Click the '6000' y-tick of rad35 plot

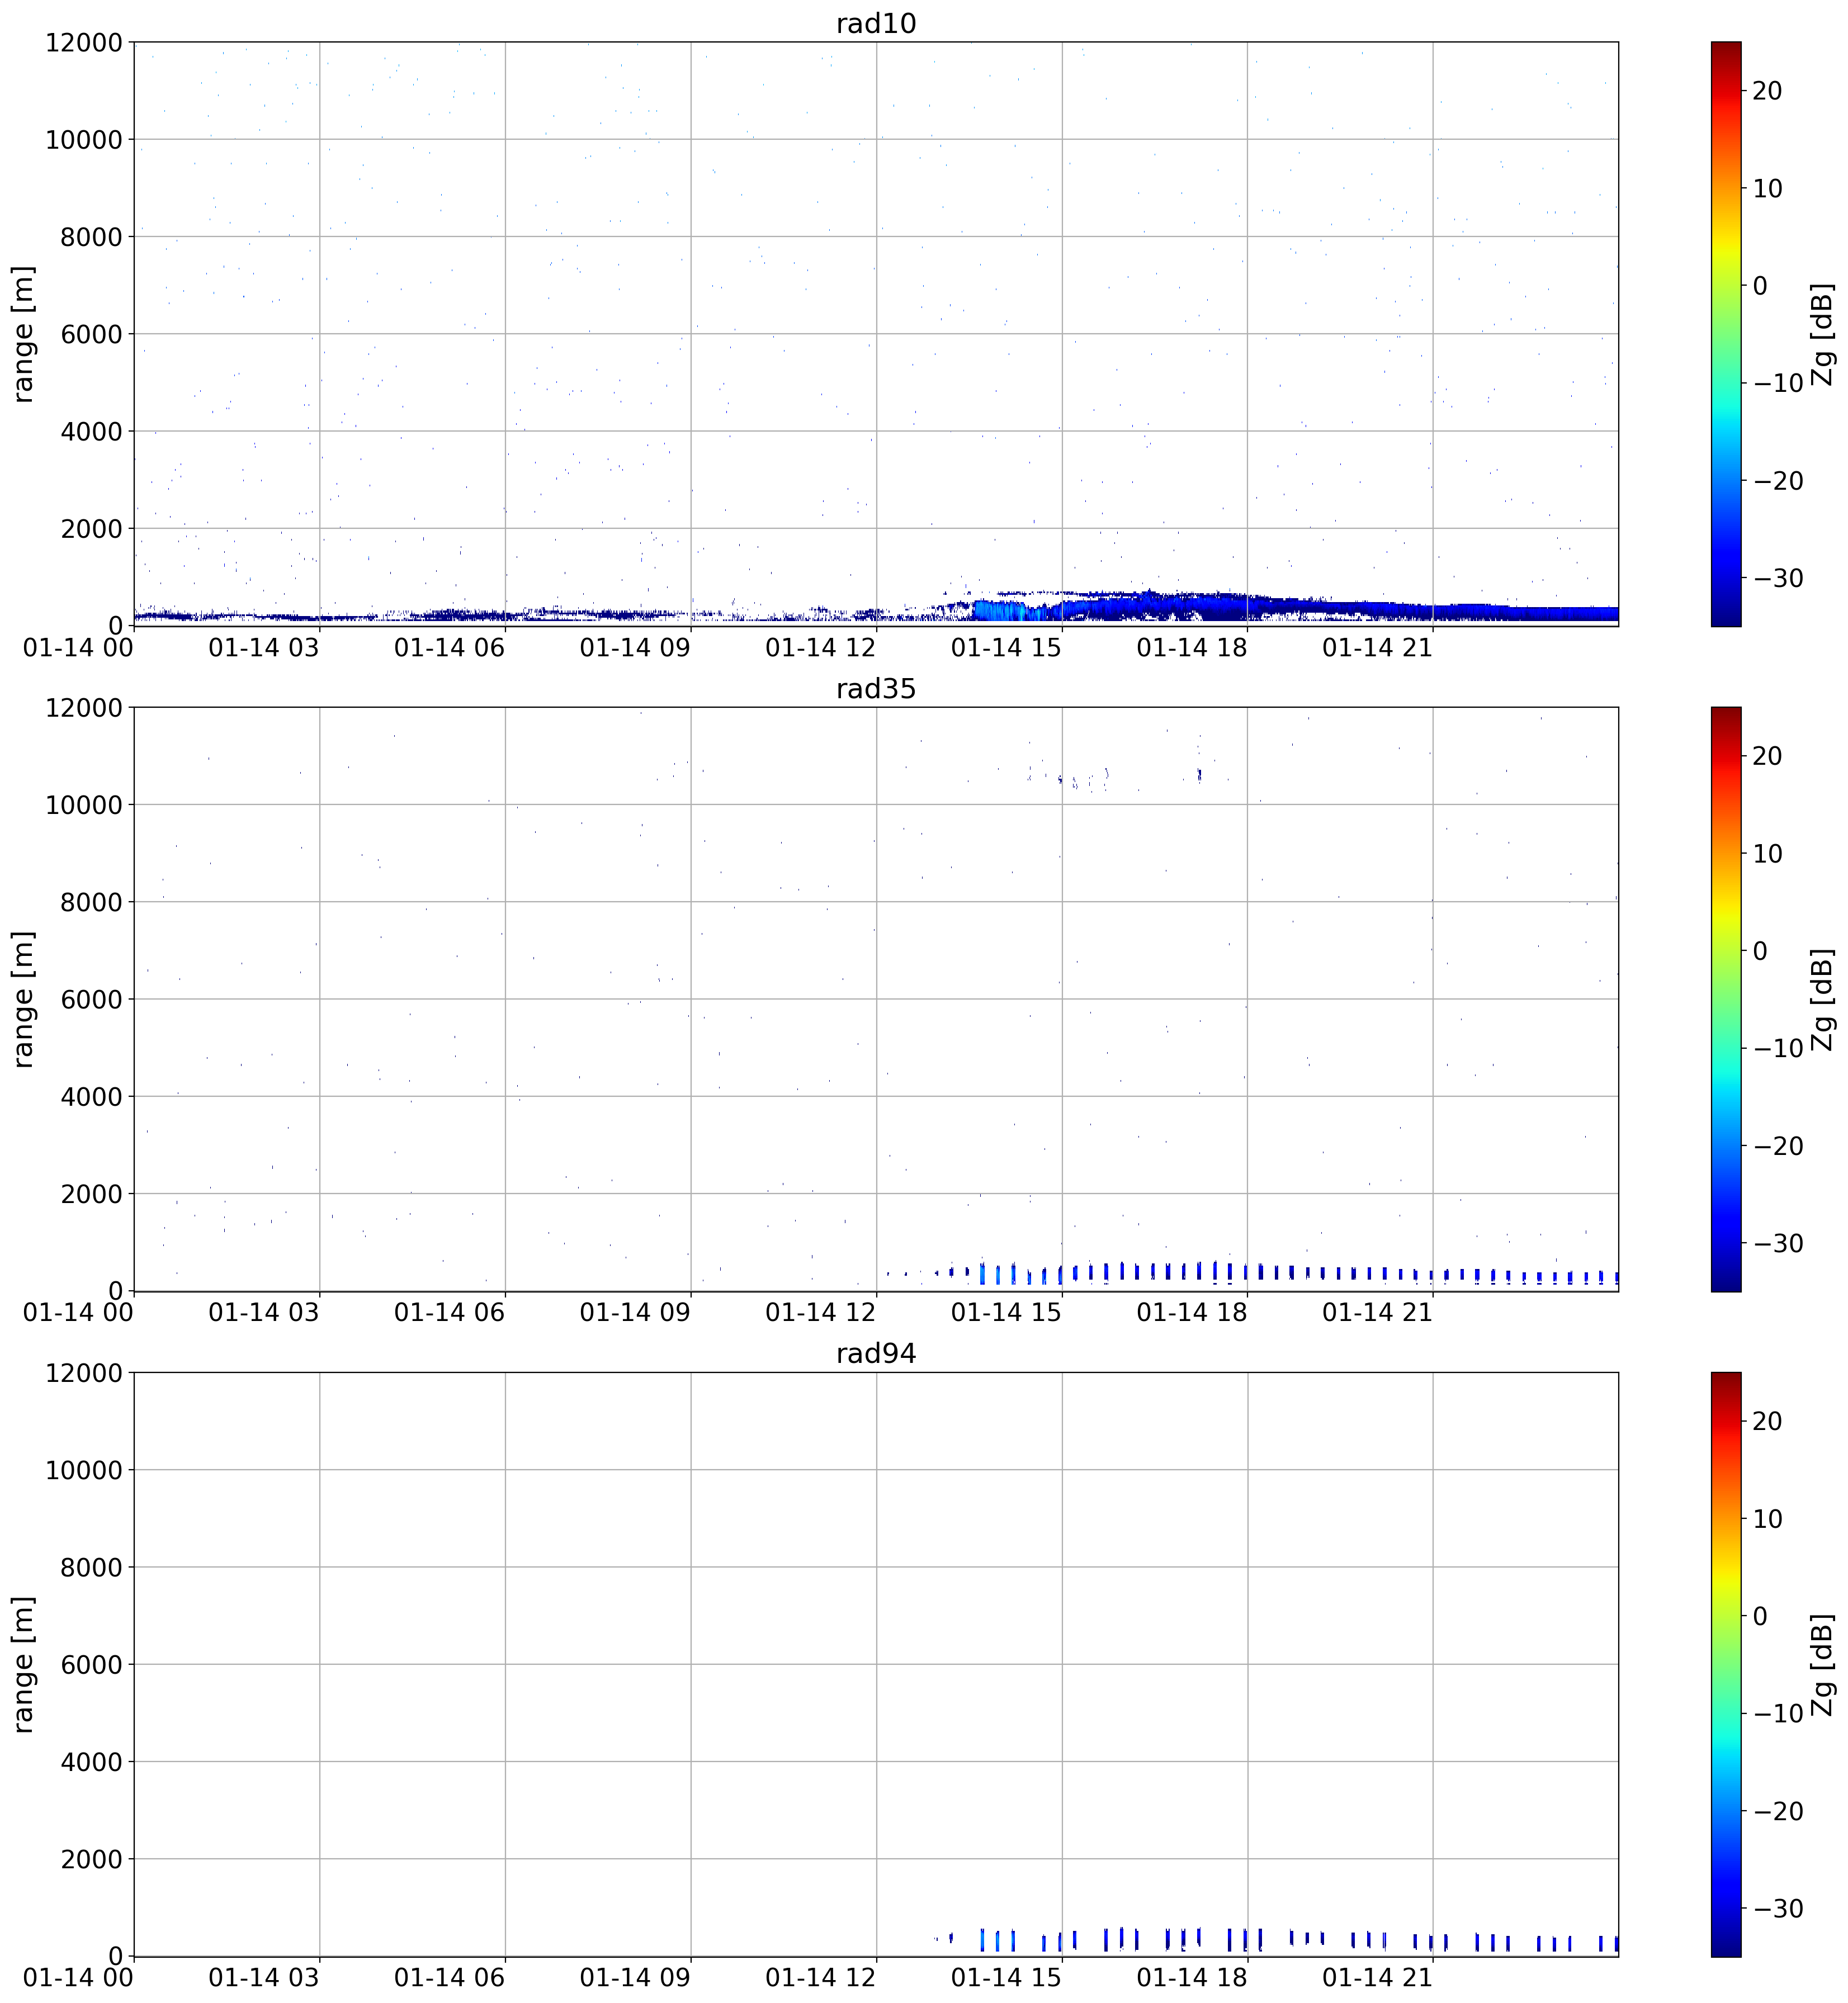click(x=91, y=999)
